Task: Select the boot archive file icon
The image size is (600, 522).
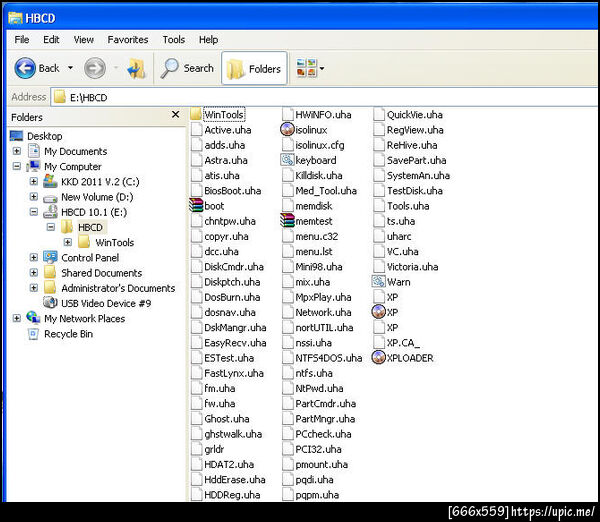Action: (x=196, y=206)
